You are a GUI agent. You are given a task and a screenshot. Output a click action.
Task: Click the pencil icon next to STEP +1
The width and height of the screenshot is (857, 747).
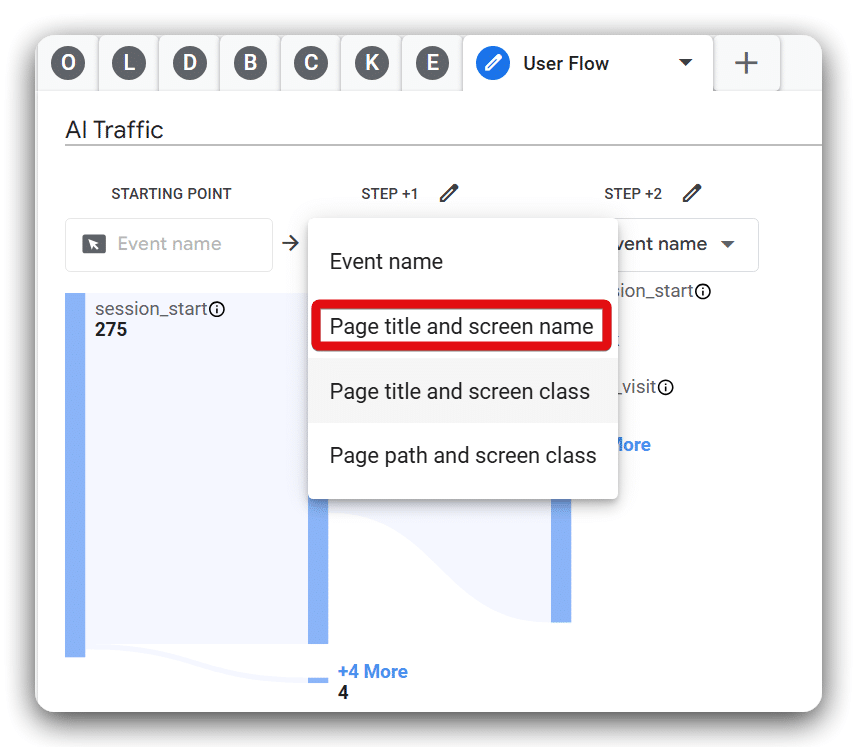pyautogui.click(x=448, y=192)
